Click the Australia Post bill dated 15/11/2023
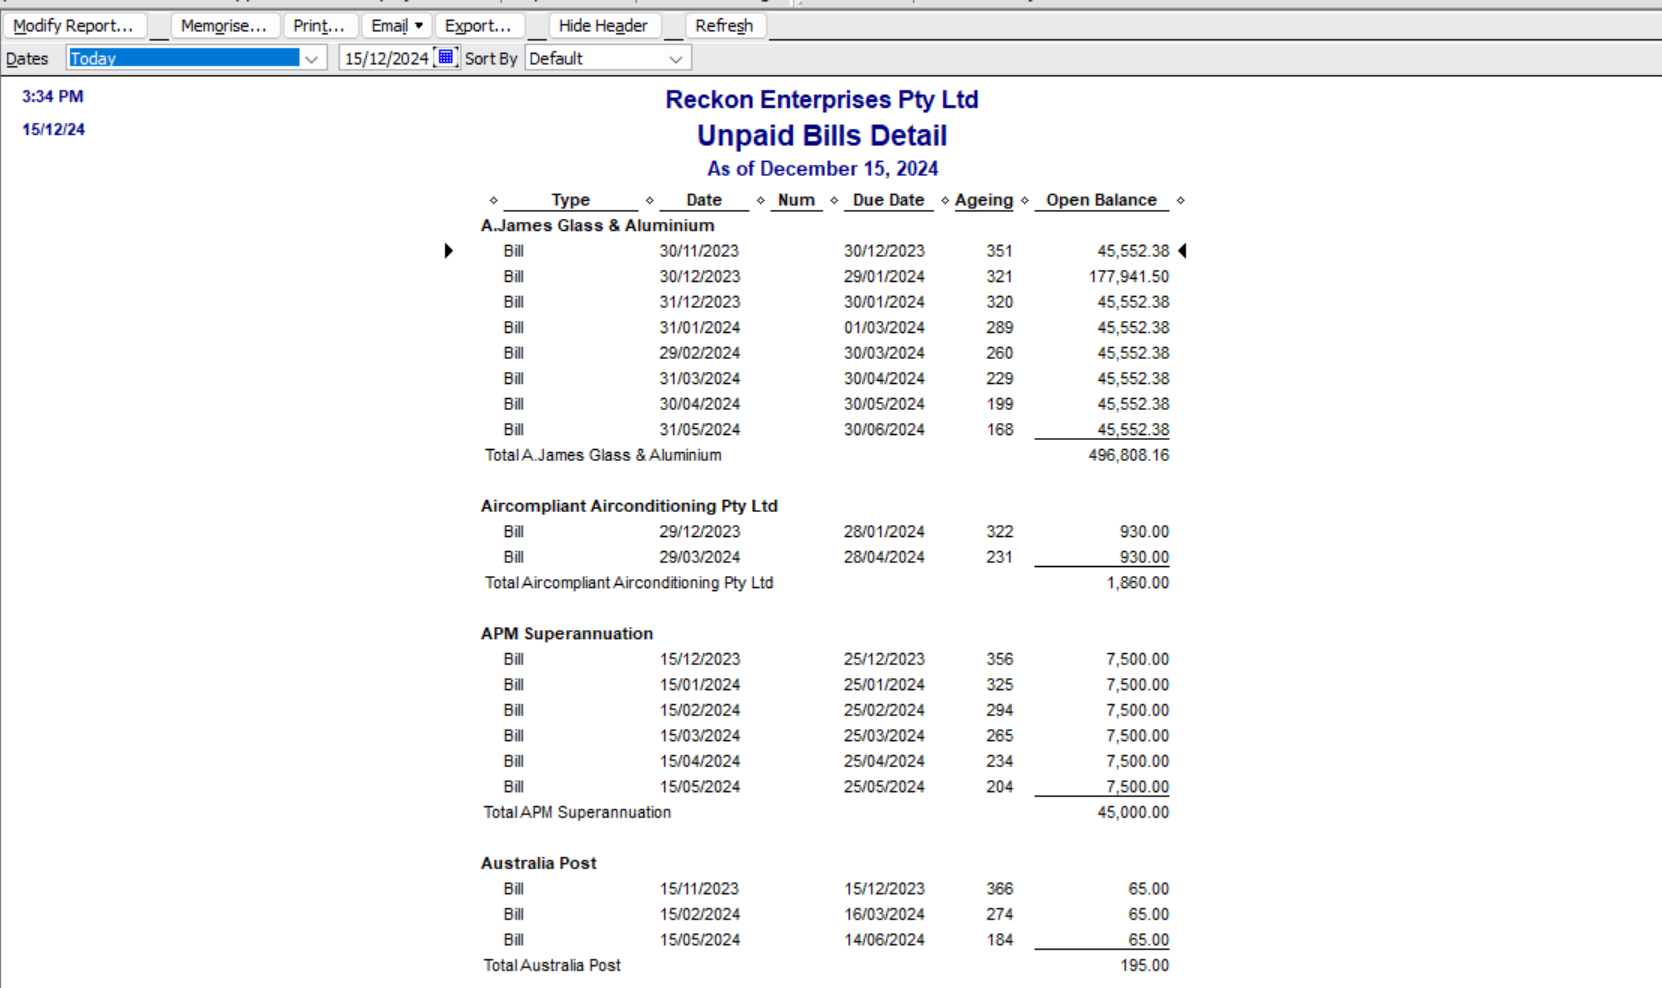 pos(699,889)
